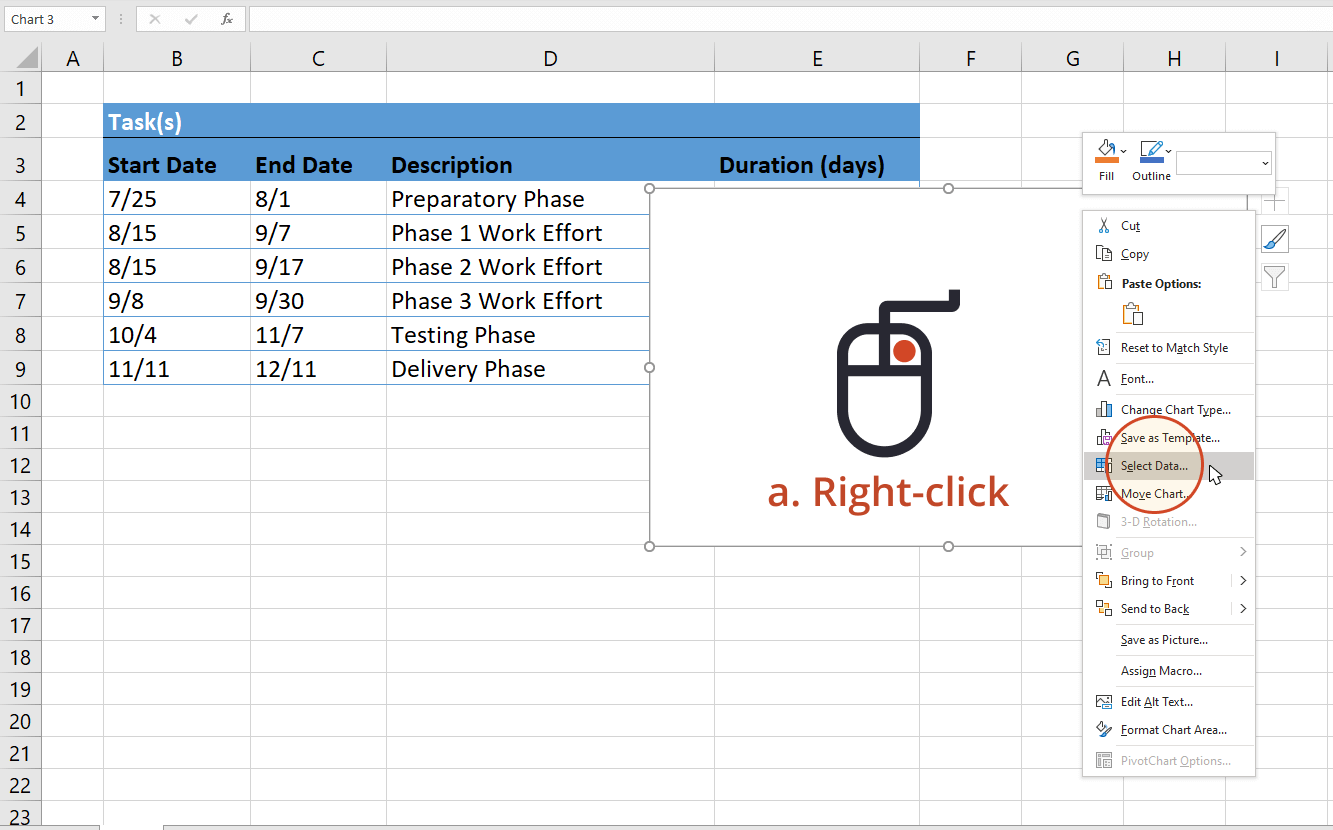Click the Chart Filters funnel icon
The image size is (1333, 830).
point(1274,277)
